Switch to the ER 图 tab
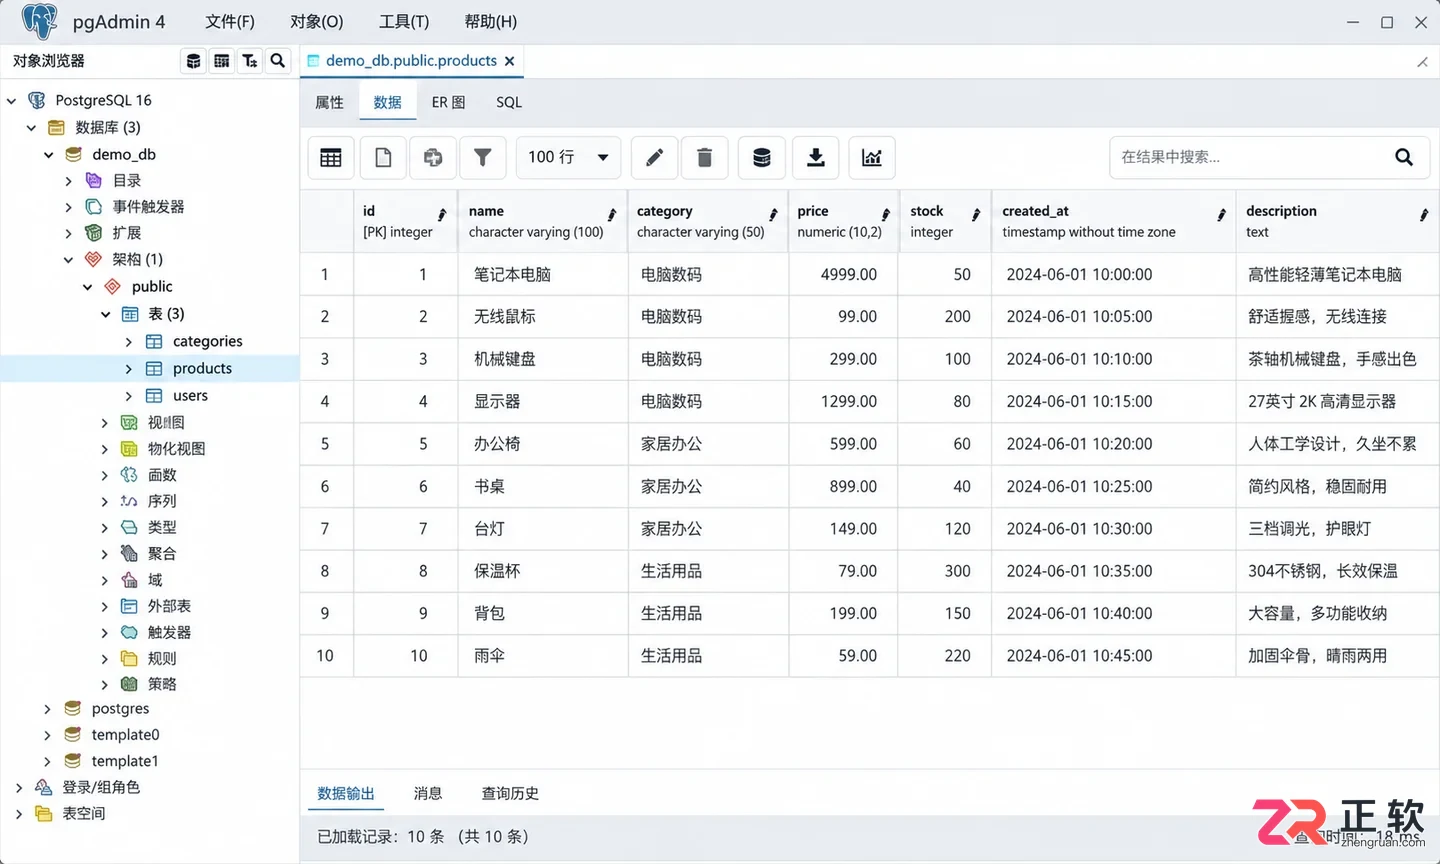Image resolution: width=1440 pixels, height=864 pixels. pos(448,102)
